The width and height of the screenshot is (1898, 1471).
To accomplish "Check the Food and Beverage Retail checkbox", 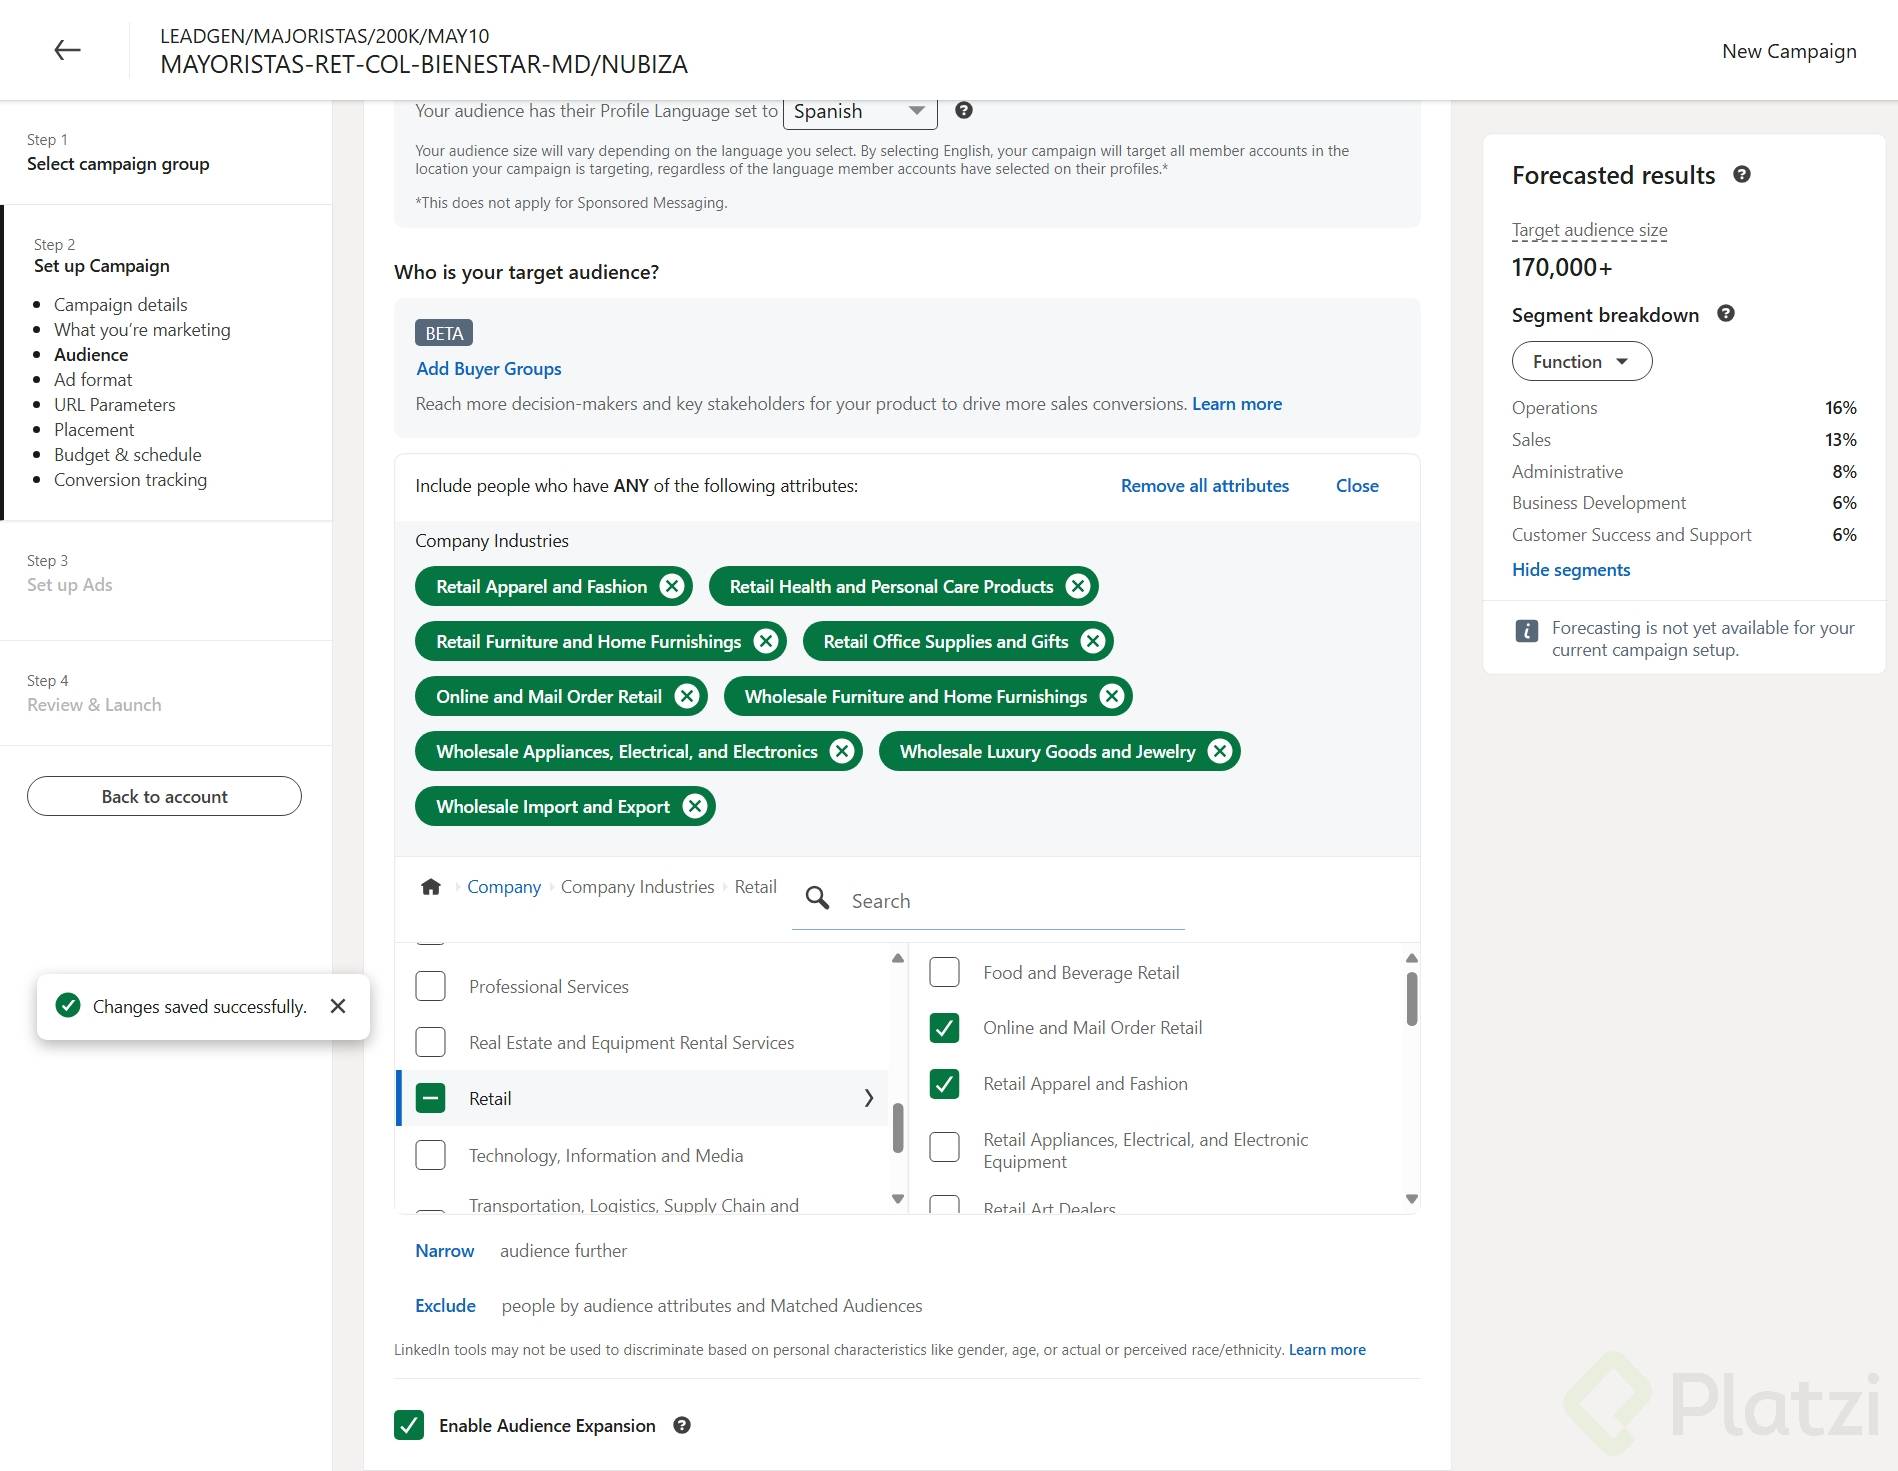I will 944,973.
